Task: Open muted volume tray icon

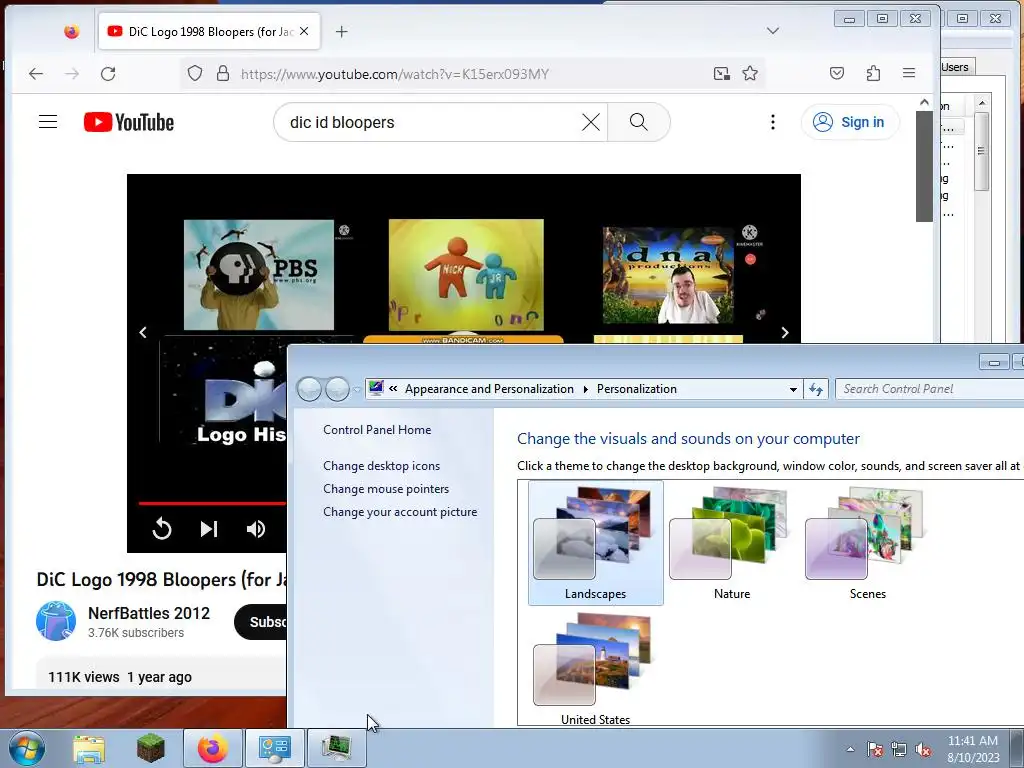Action: click(923, 749)
